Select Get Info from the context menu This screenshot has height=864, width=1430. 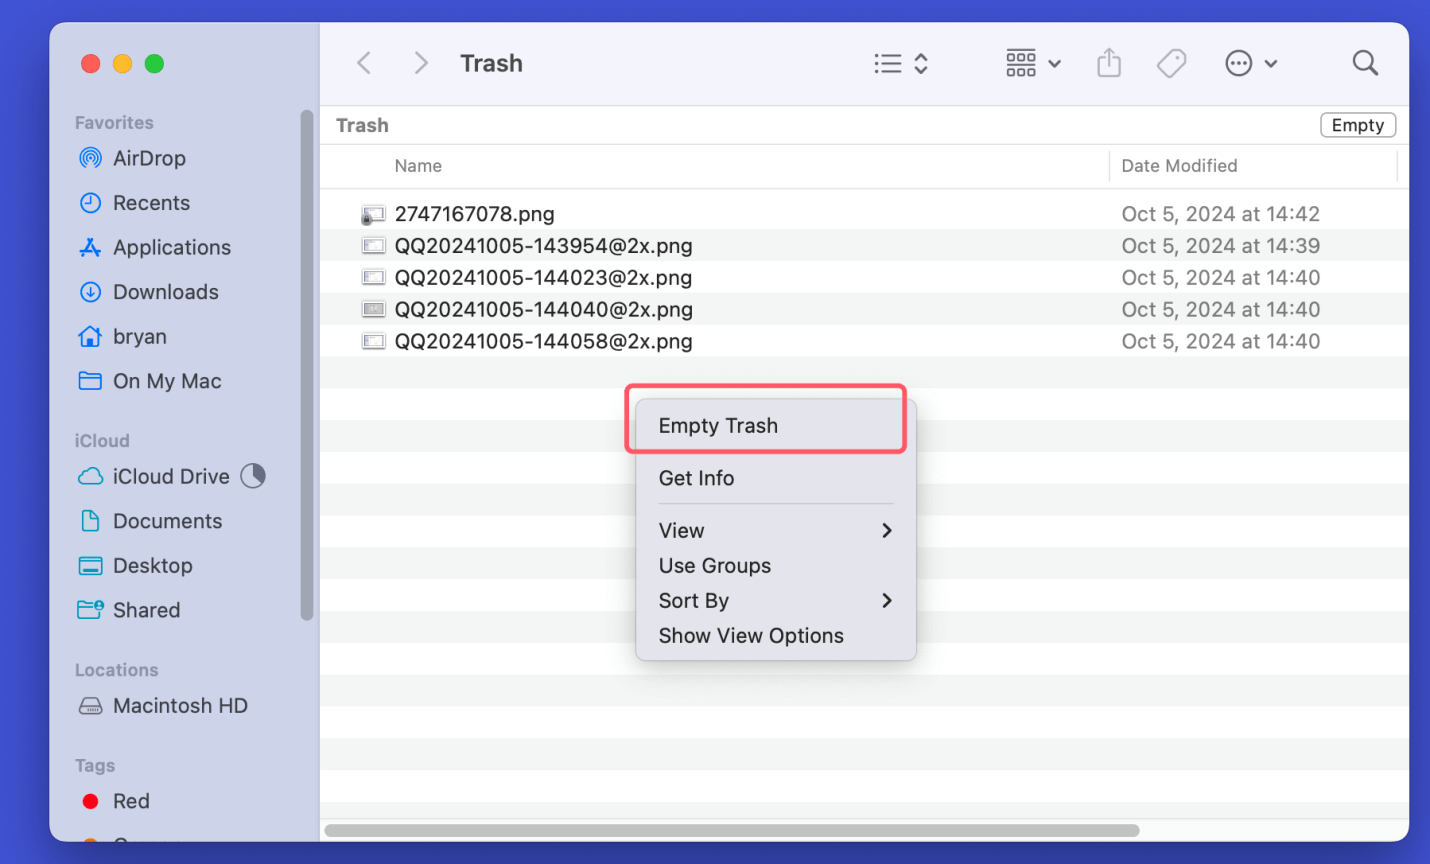[x=696, y=478]
